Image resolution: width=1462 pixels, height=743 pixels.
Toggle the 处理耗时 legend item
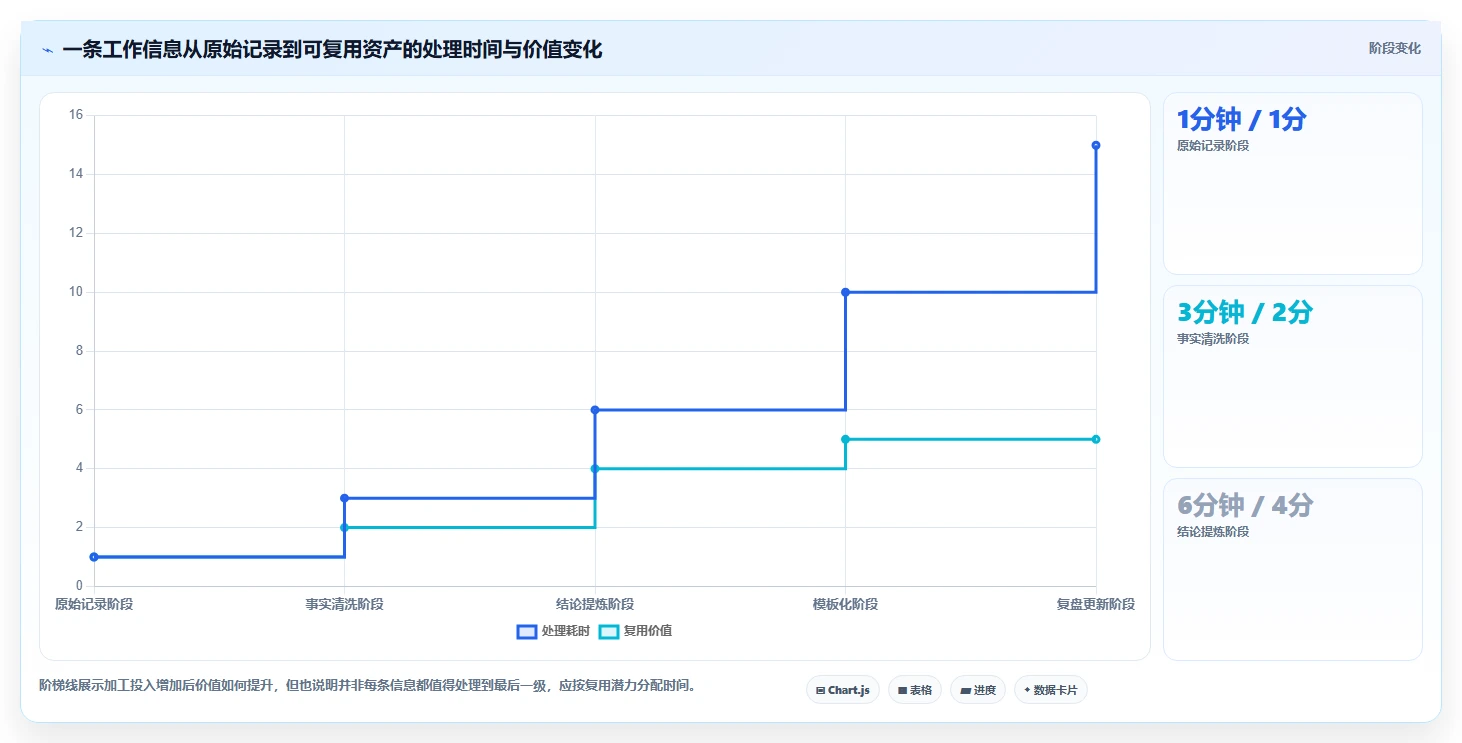pos(553,631)
